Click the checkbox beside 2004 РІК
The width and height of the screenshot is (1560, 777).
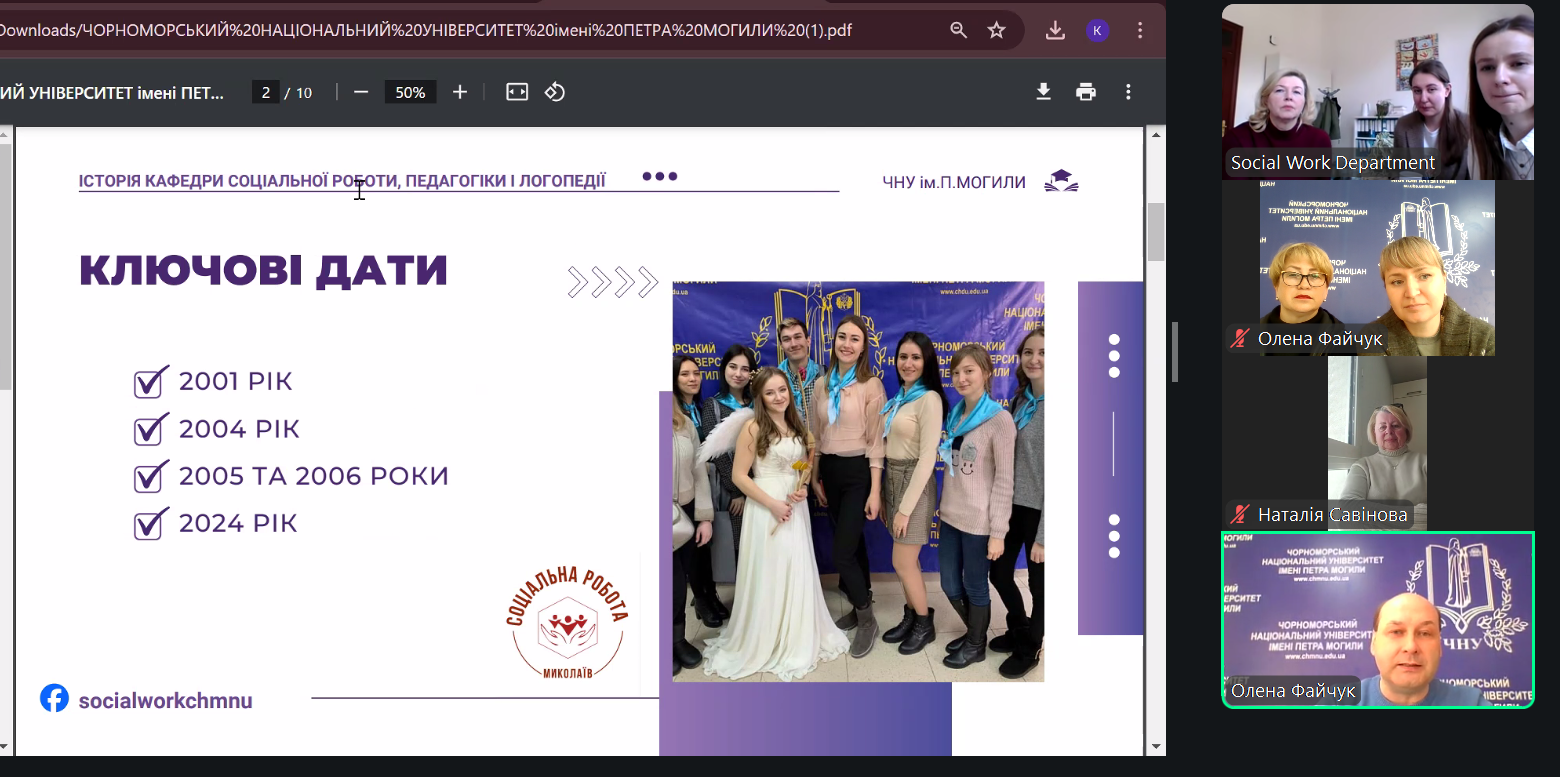pos(150,429)
